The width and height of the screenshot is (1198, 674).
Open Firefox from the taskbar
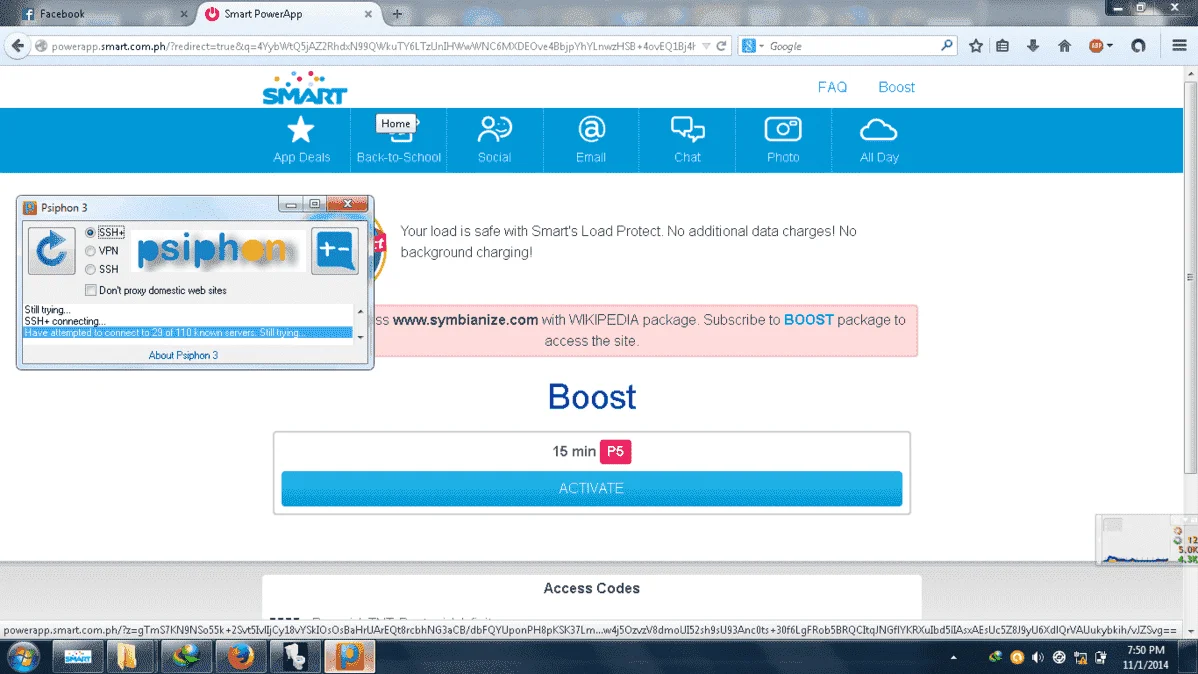pyautogui.click(x=241, y=657)
